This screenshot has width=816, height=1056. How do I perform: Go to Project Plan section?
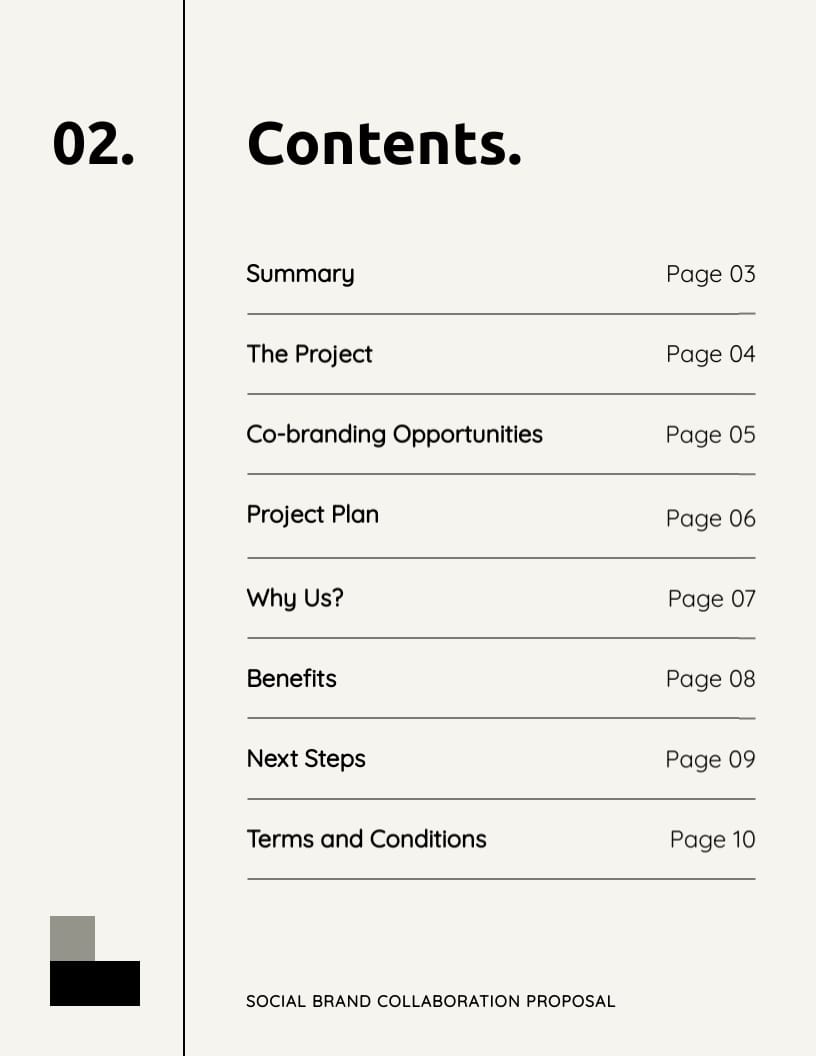click(313, 515)
